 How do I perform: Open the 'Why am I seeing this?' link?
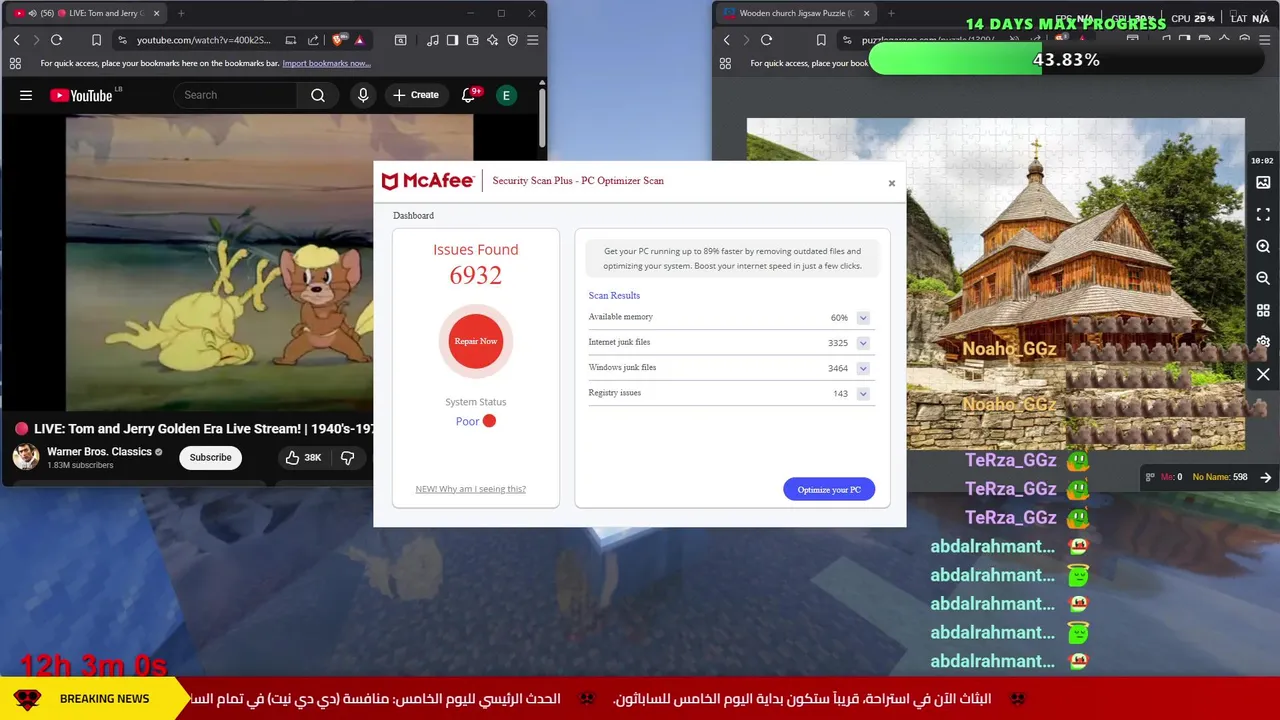(x=470, y=489)
